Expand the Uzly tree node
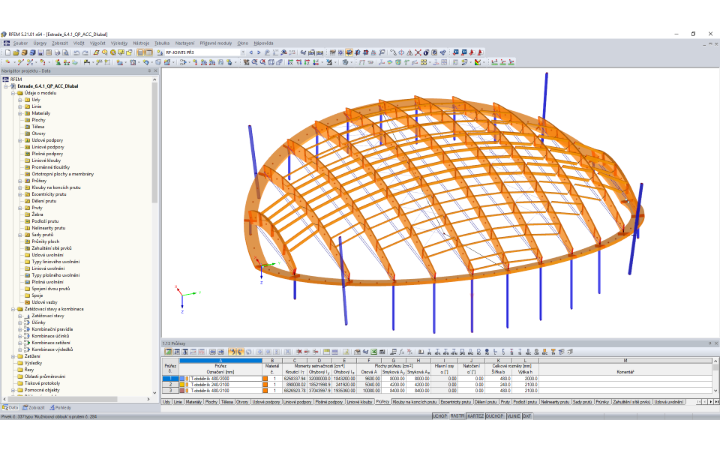720x450 pixels. coord(20,100)
